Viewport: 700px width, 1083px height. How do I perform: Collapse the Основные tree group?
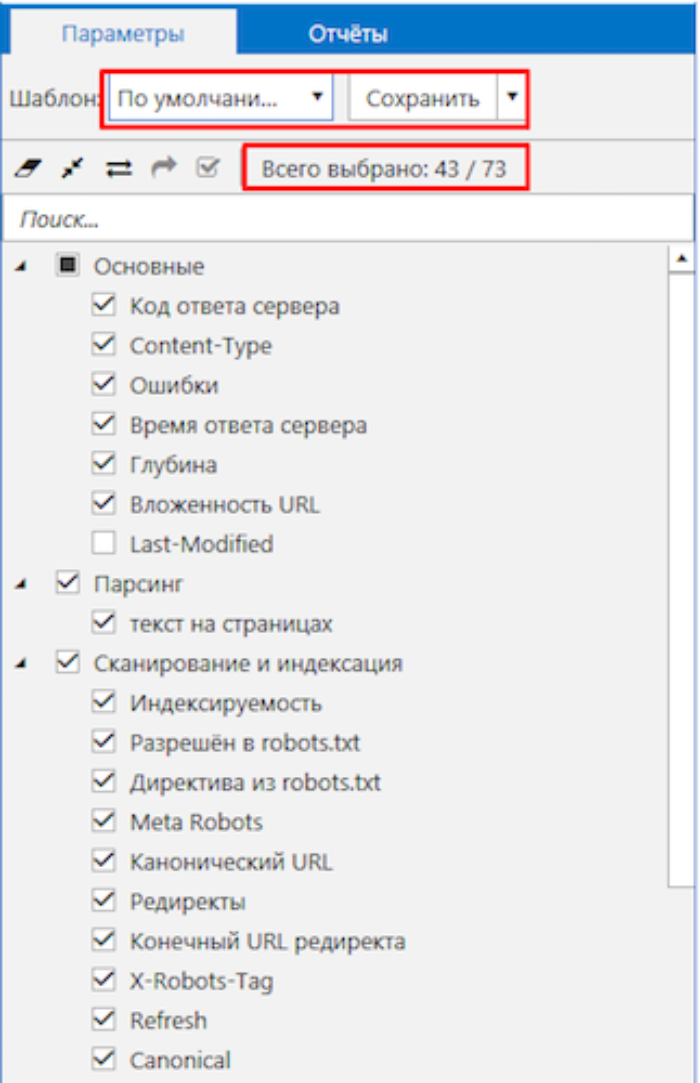tap(22, 266)
